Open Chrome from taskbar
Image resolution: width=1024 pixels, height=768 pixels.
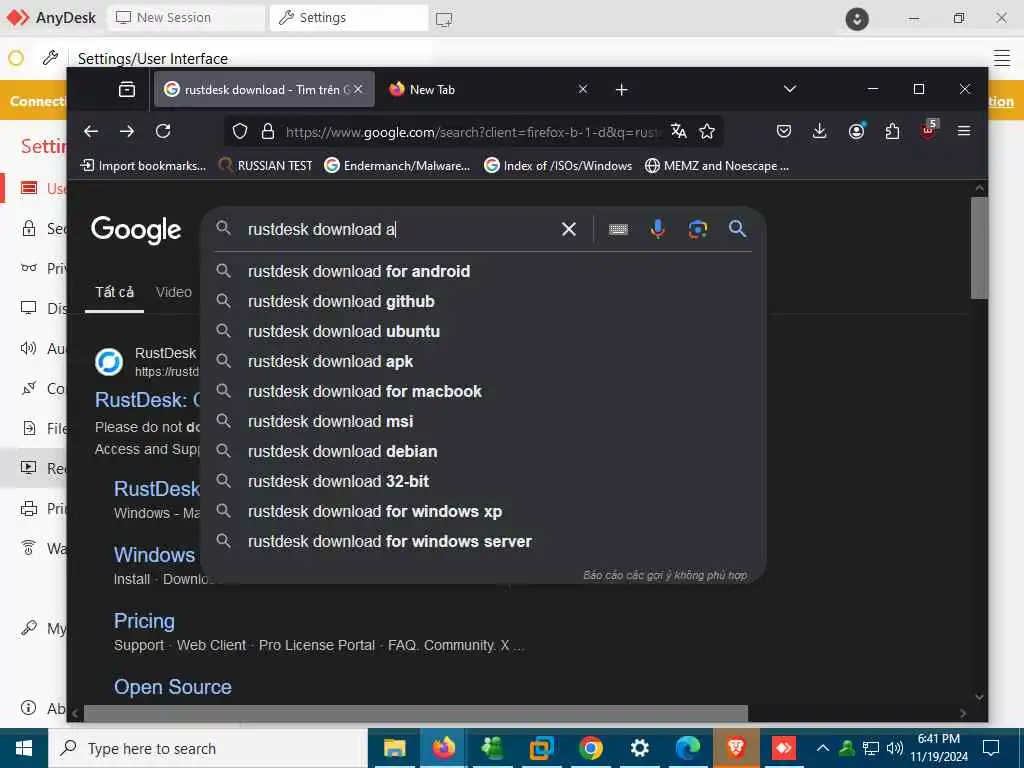click(x=590, y=748)
